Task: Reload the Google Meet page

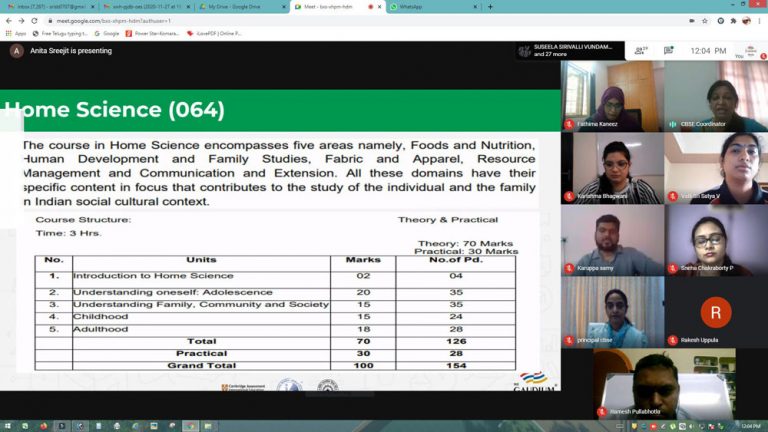Action: pyautogui.click(x=34, y=21)
